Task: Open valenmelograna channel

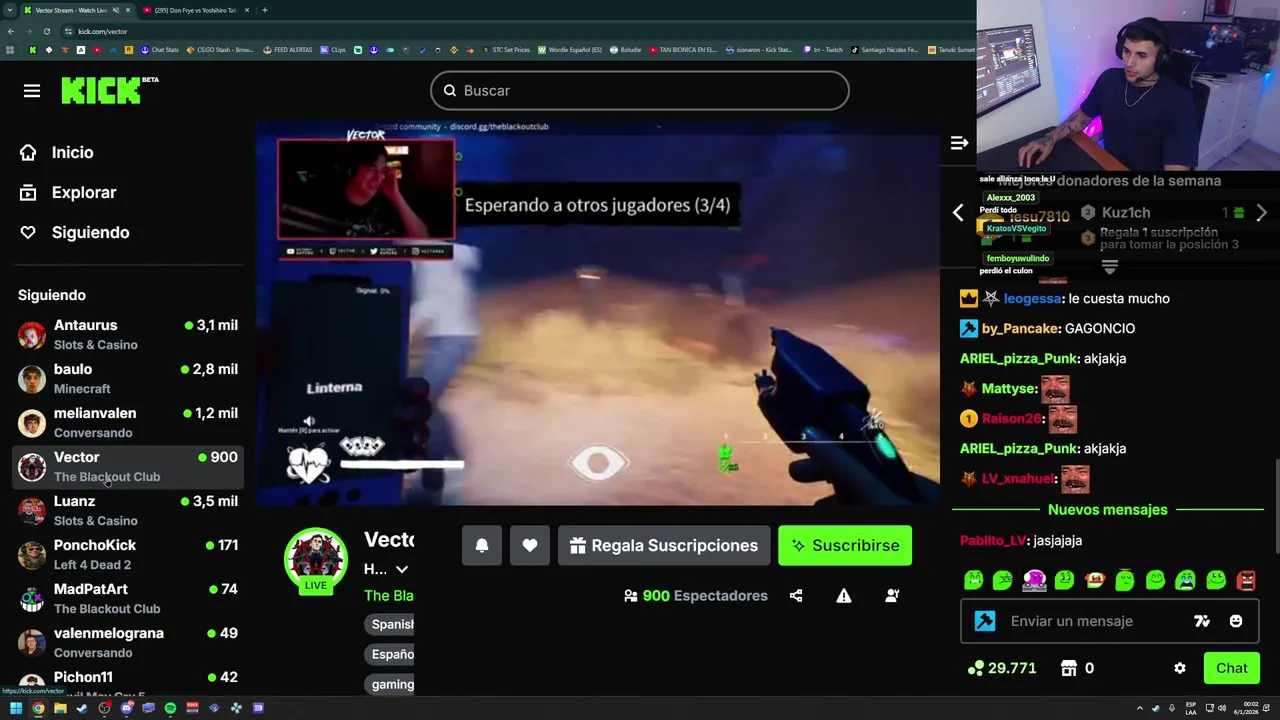Action: coord(128,643)
